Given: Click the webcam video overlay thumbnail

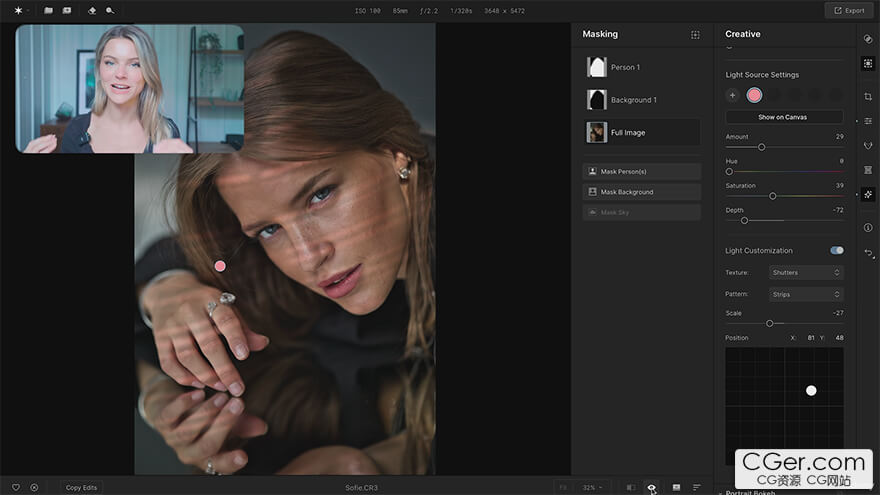Looking at the screenshot, I should [130, 89].
